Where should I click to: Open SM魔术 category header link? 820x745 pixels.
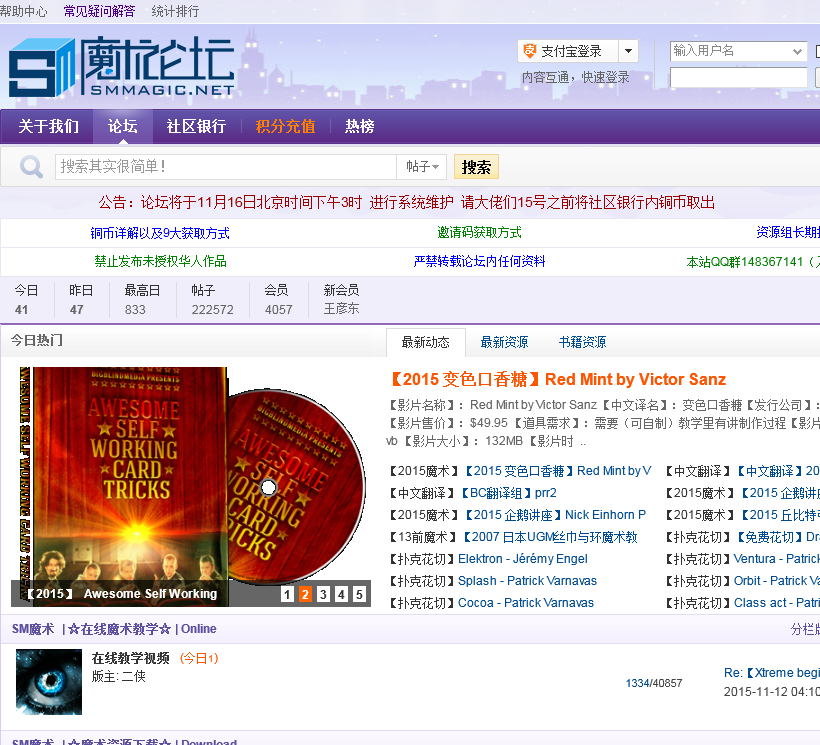tap(33, 629)
